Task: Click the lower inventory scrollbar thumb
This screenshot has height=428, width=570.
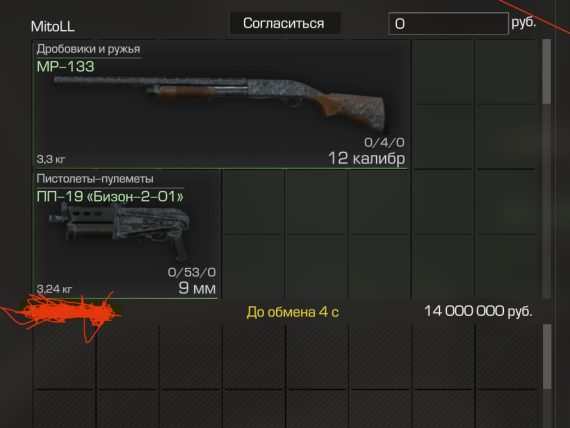Action: tap(547, 357)
